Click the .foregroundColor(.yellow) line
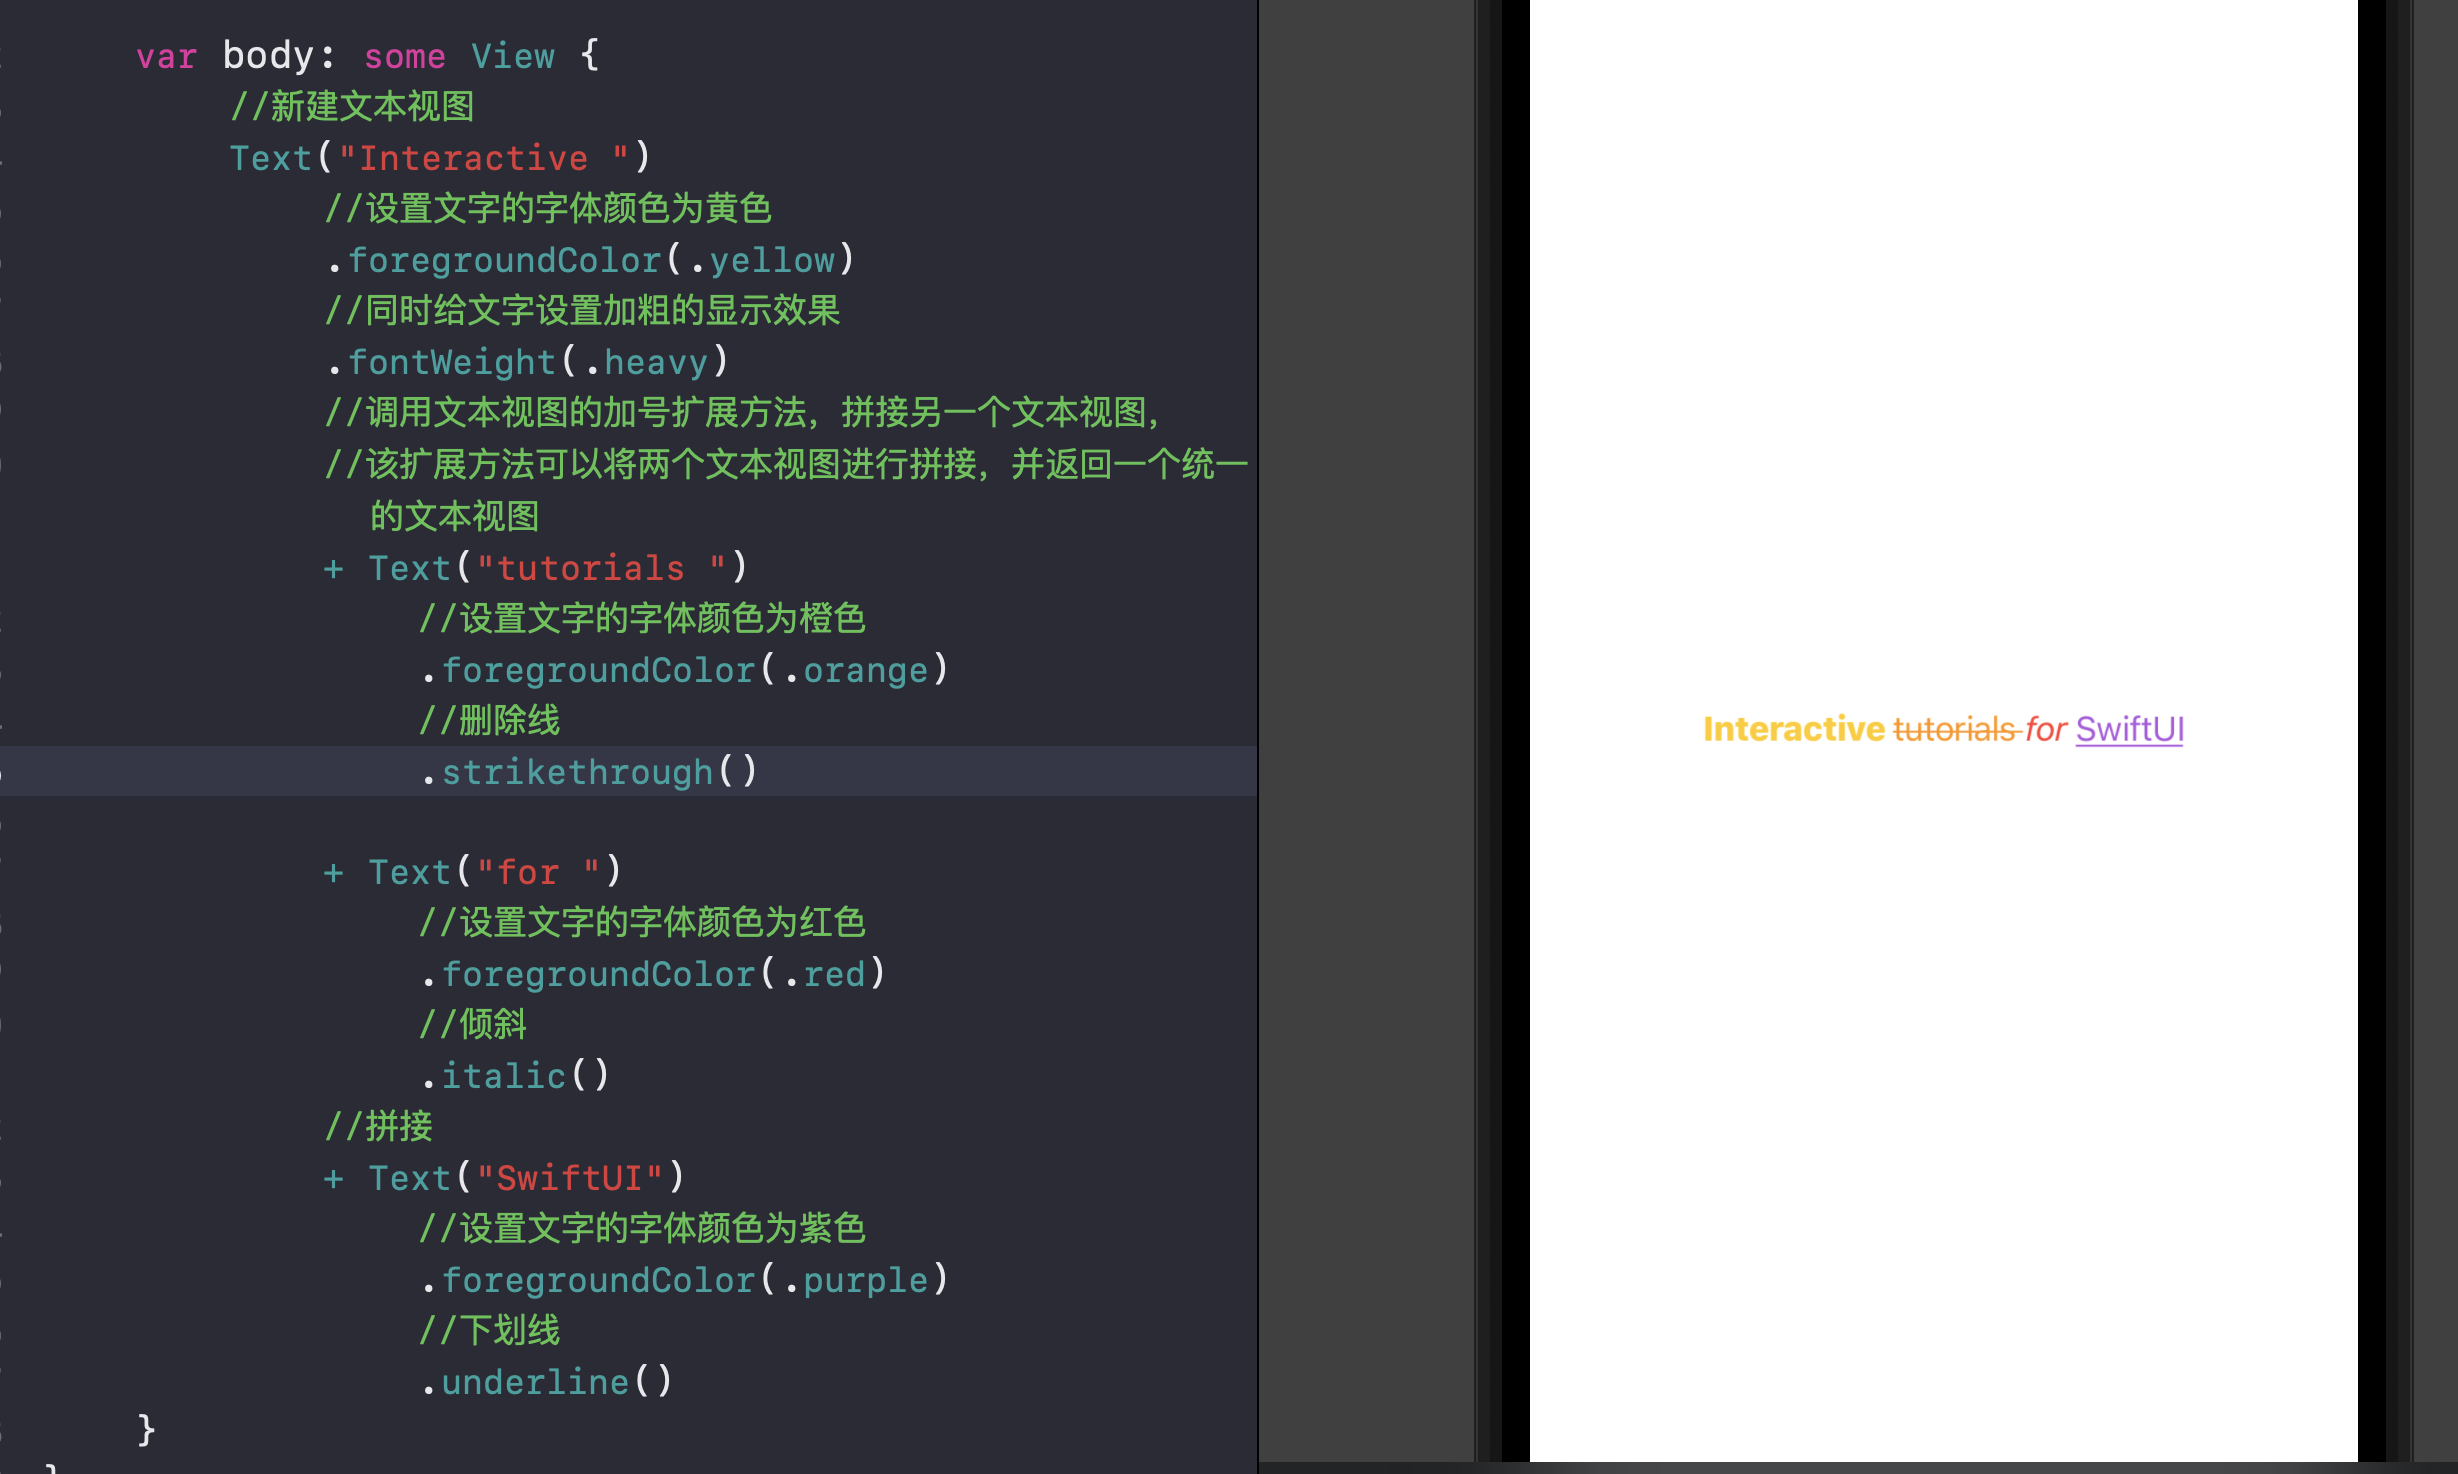Image resolution: width=2458 pixels, height=1474 pixels. point(590,260)
